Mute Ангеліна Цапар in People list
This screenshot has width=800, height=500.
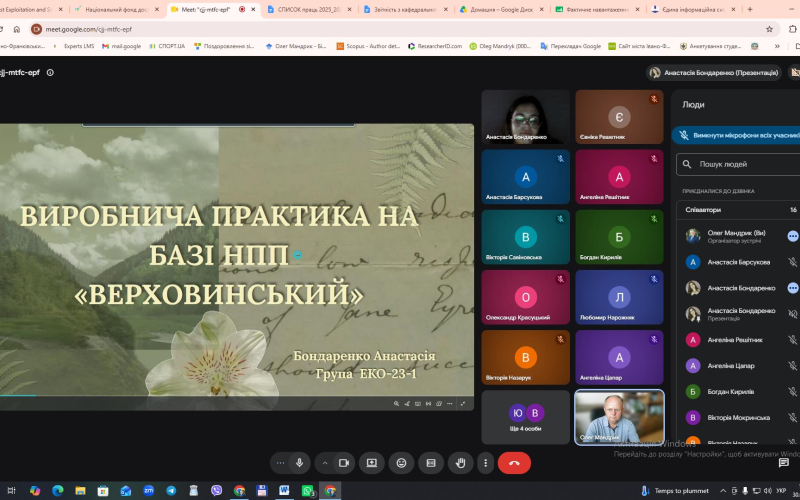[x=792, y=366]
